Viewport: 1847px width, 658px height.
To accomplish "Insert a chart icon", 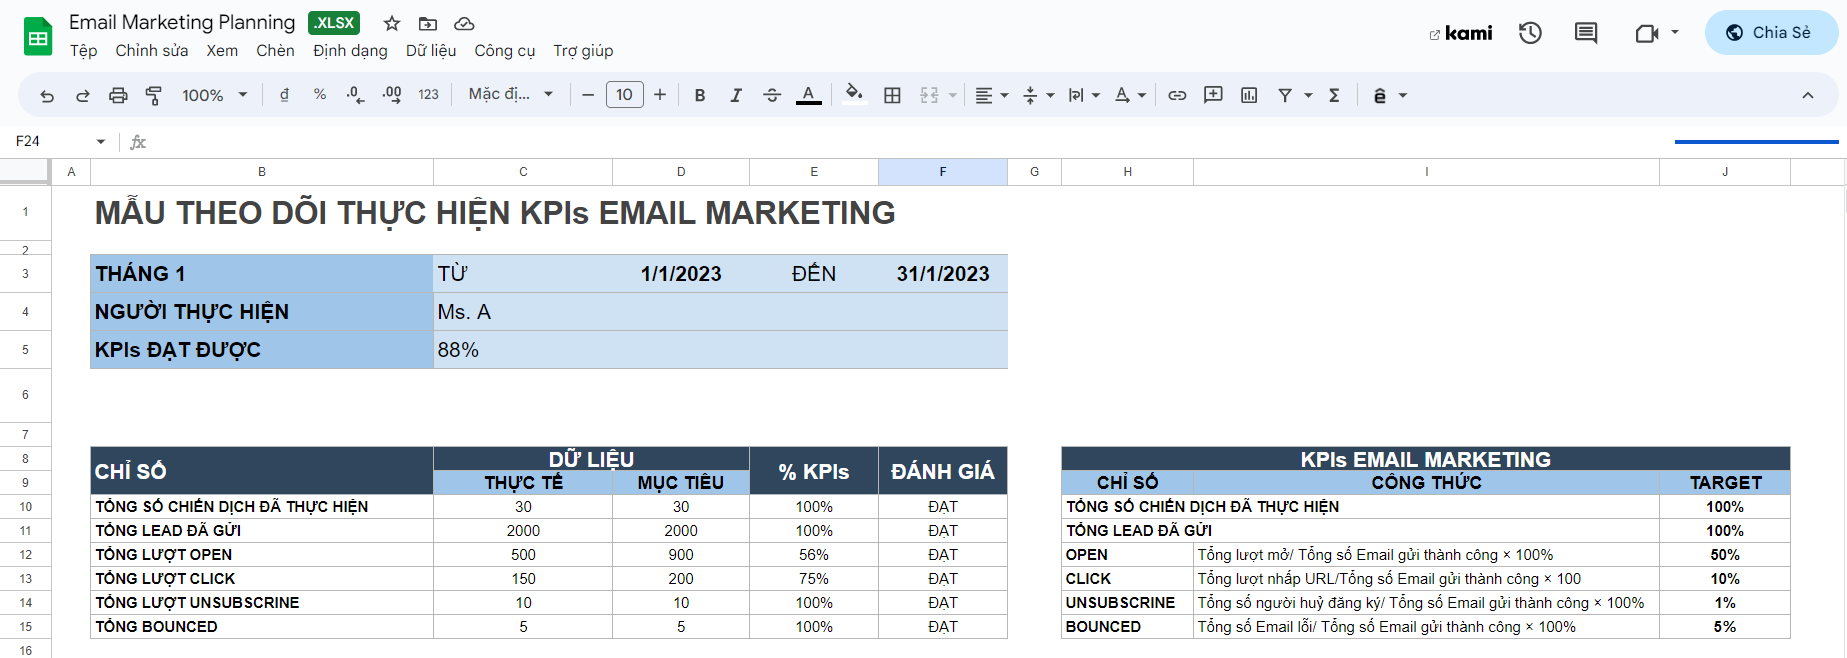I will [1249, 95].
